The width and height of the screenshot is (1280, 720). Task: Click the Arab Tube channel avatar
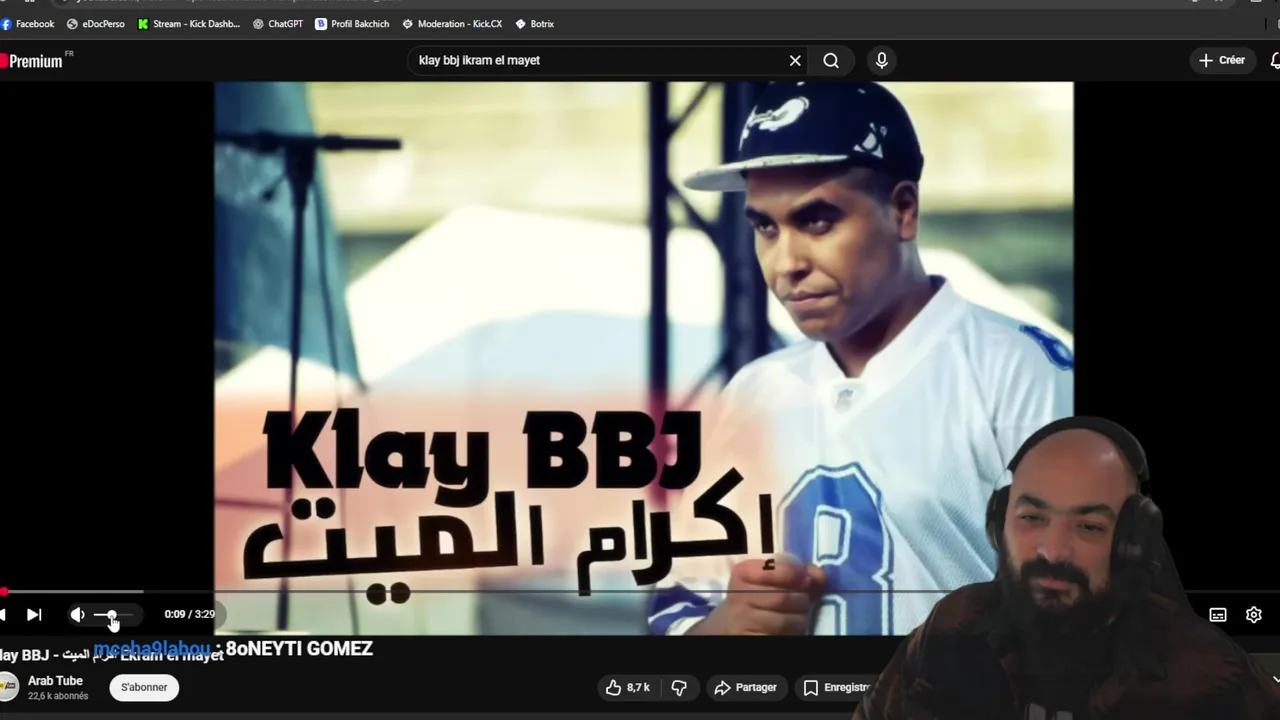(8, 687)
